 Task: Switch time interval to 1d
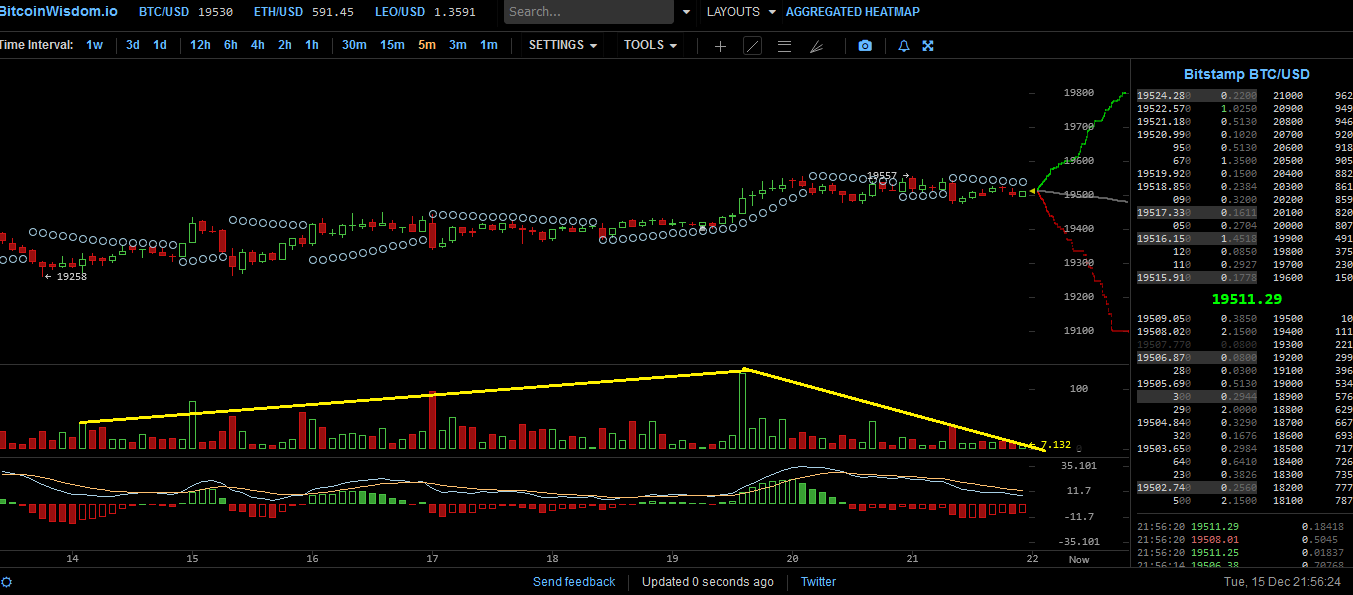159,45
